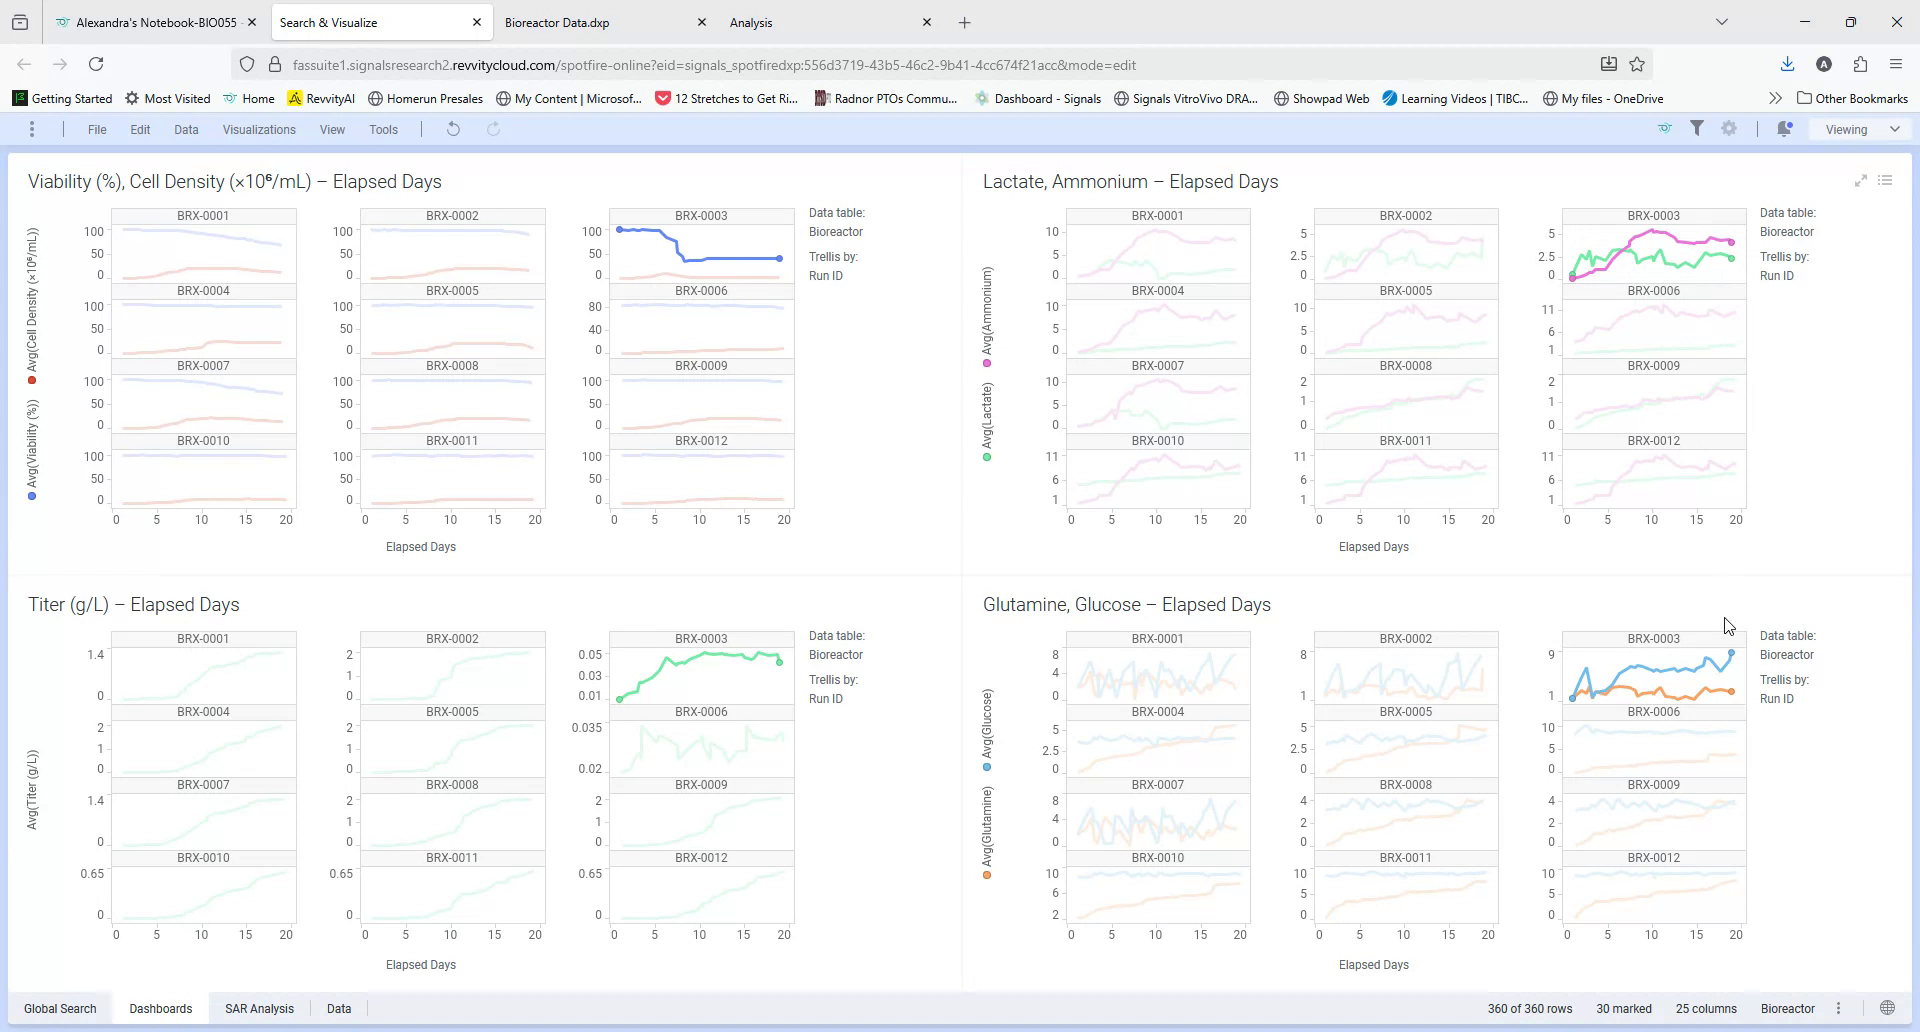This screenshot has width=1920, height=1032.
Task: Open three-dot menu left of File
Action: click(x=32, y=129)
